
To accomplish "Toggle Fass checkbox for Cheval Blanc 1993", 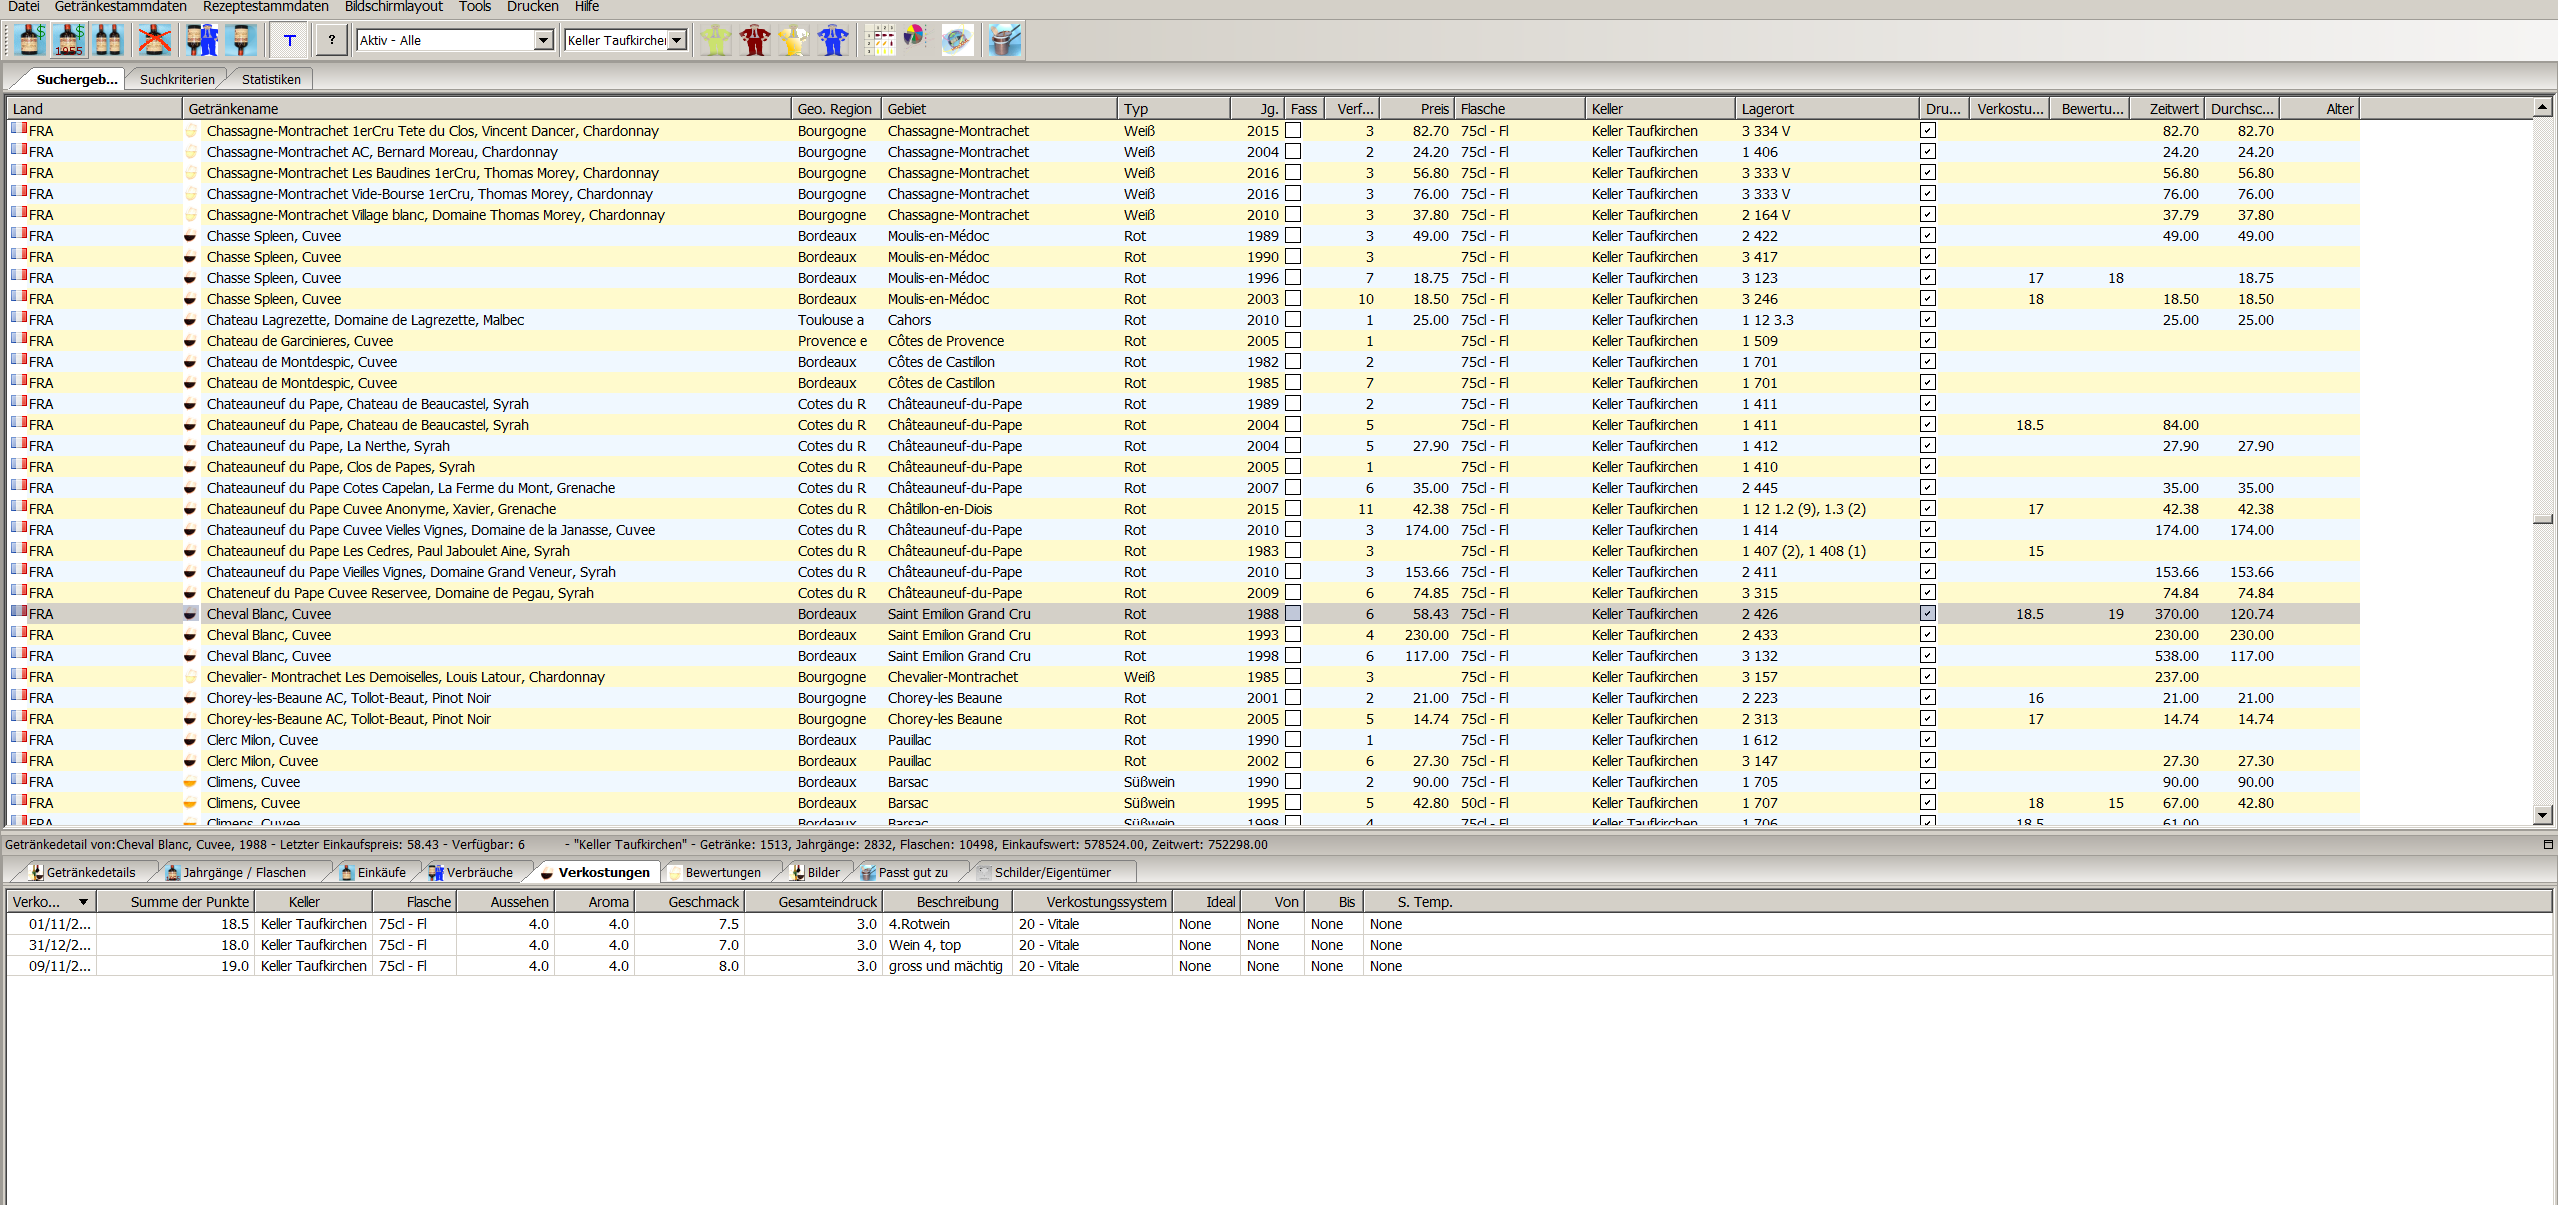I will [1293, 635].
